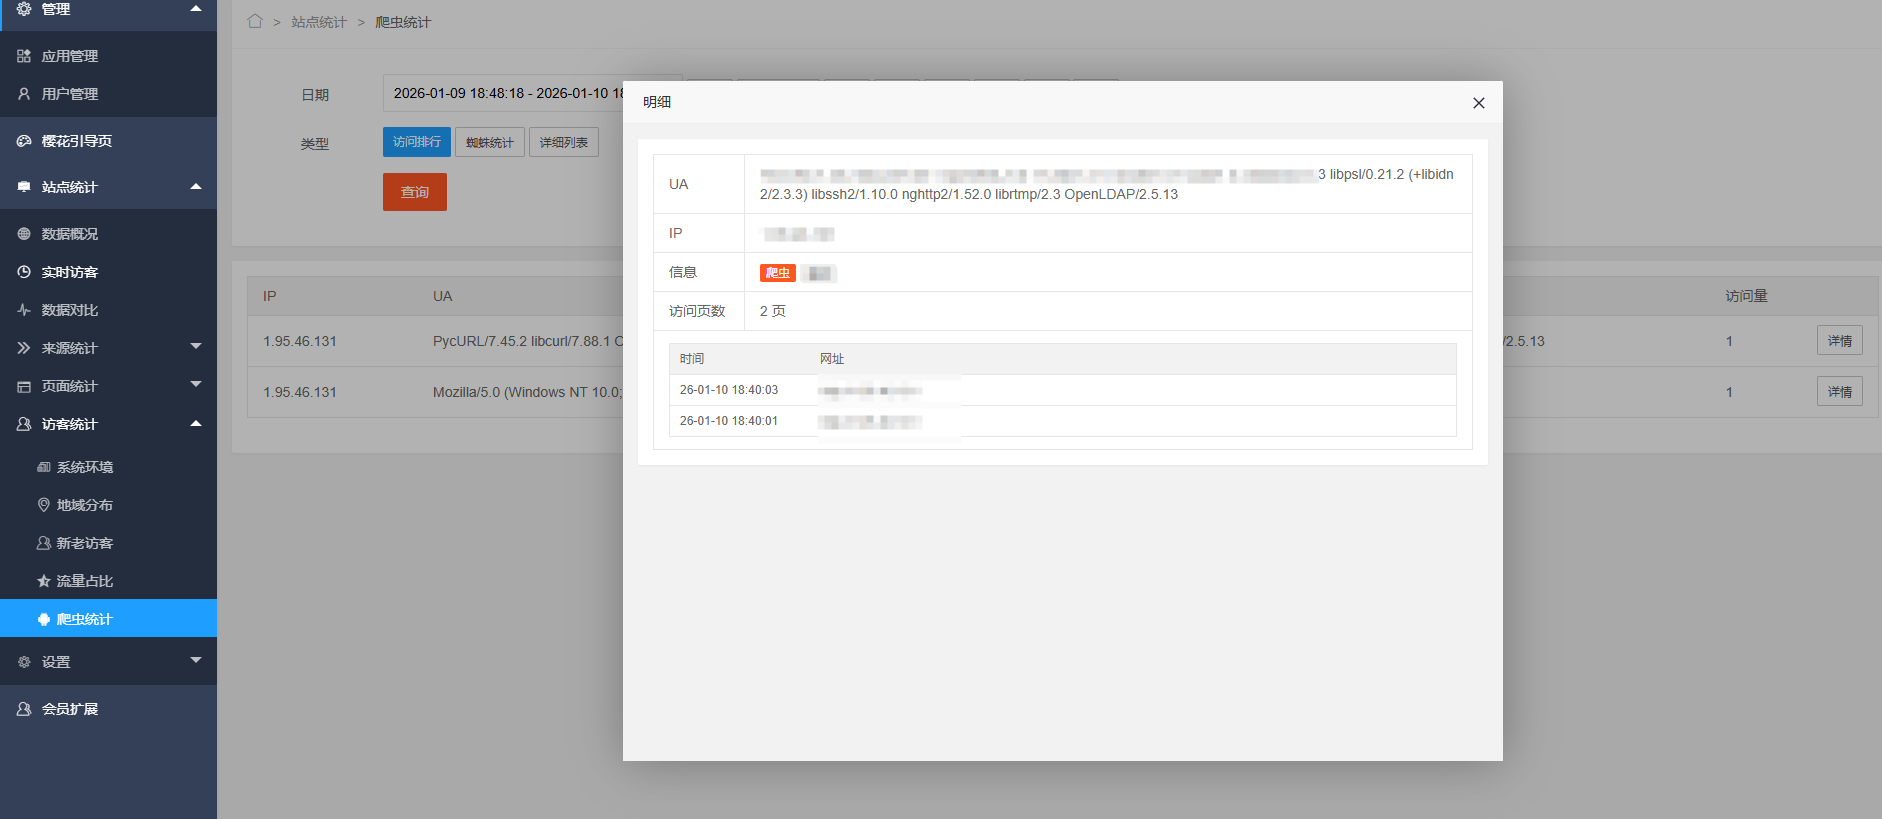The width and height of the screenshot is (1882, 819).
Task: Click the 18:40:01 visit time entry
Action: (x=729, y=421)
